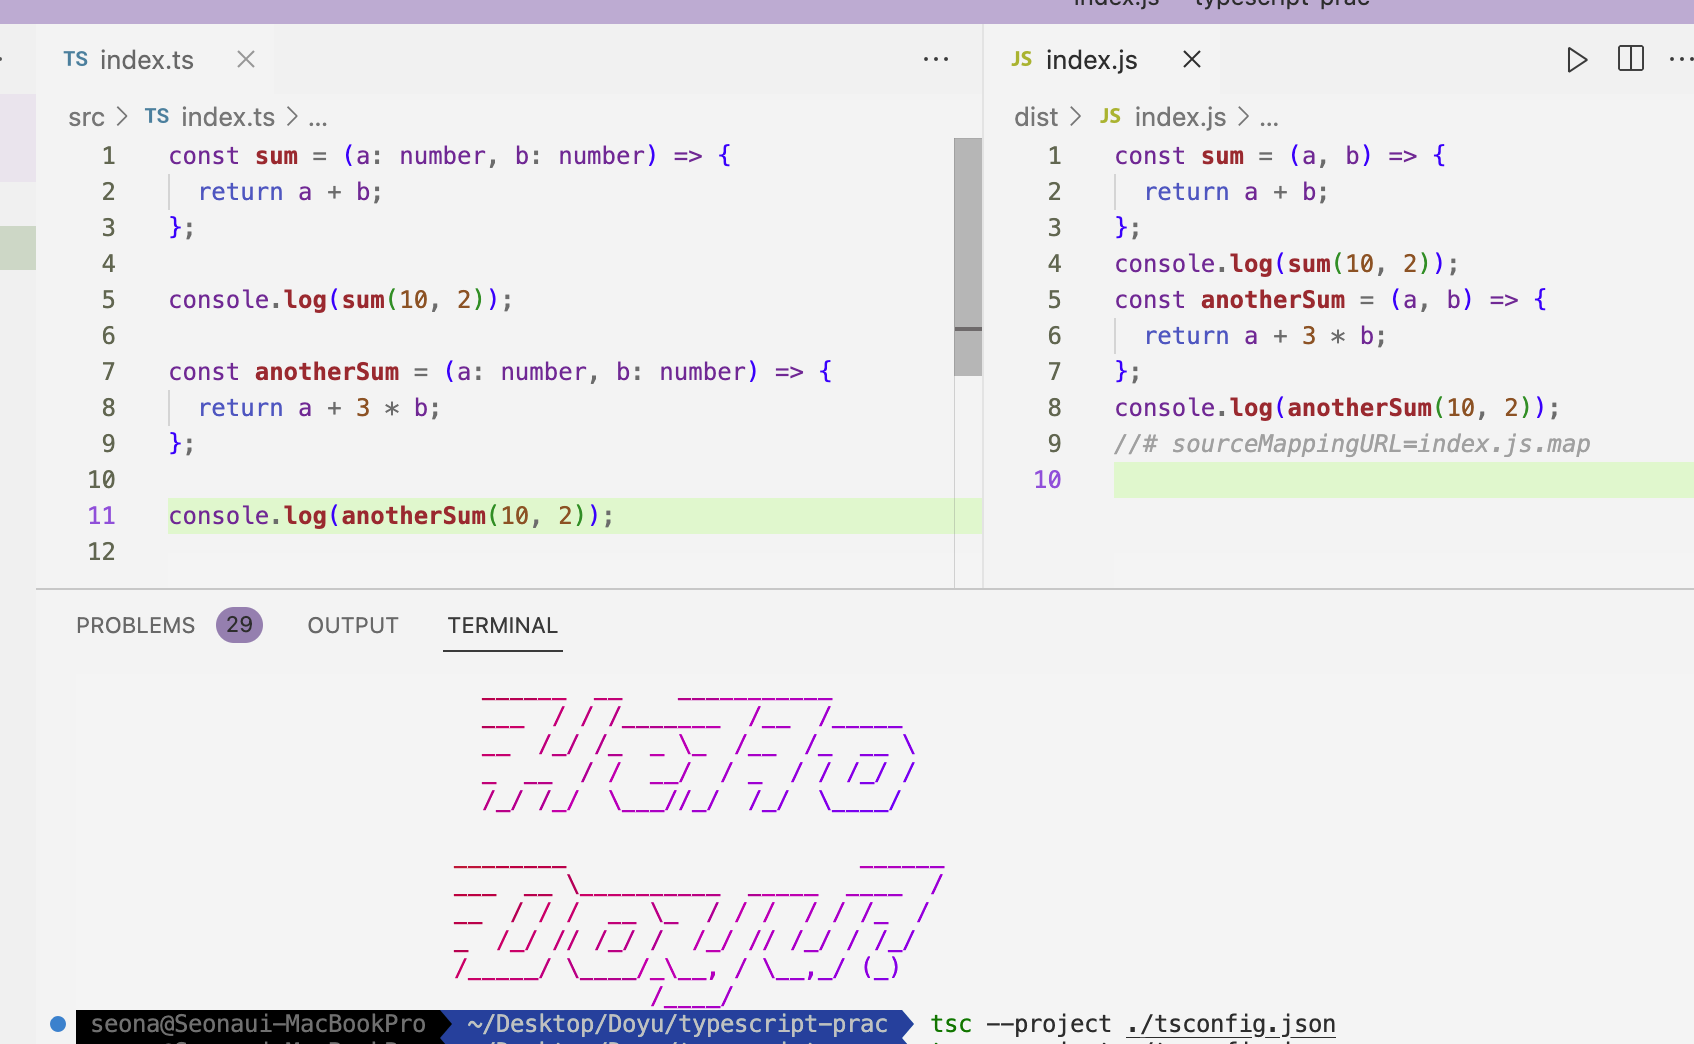Click 'return a + 3 * b;' in index.ts
This screenshot has height=1044, width=1694.
click(319, 408)
